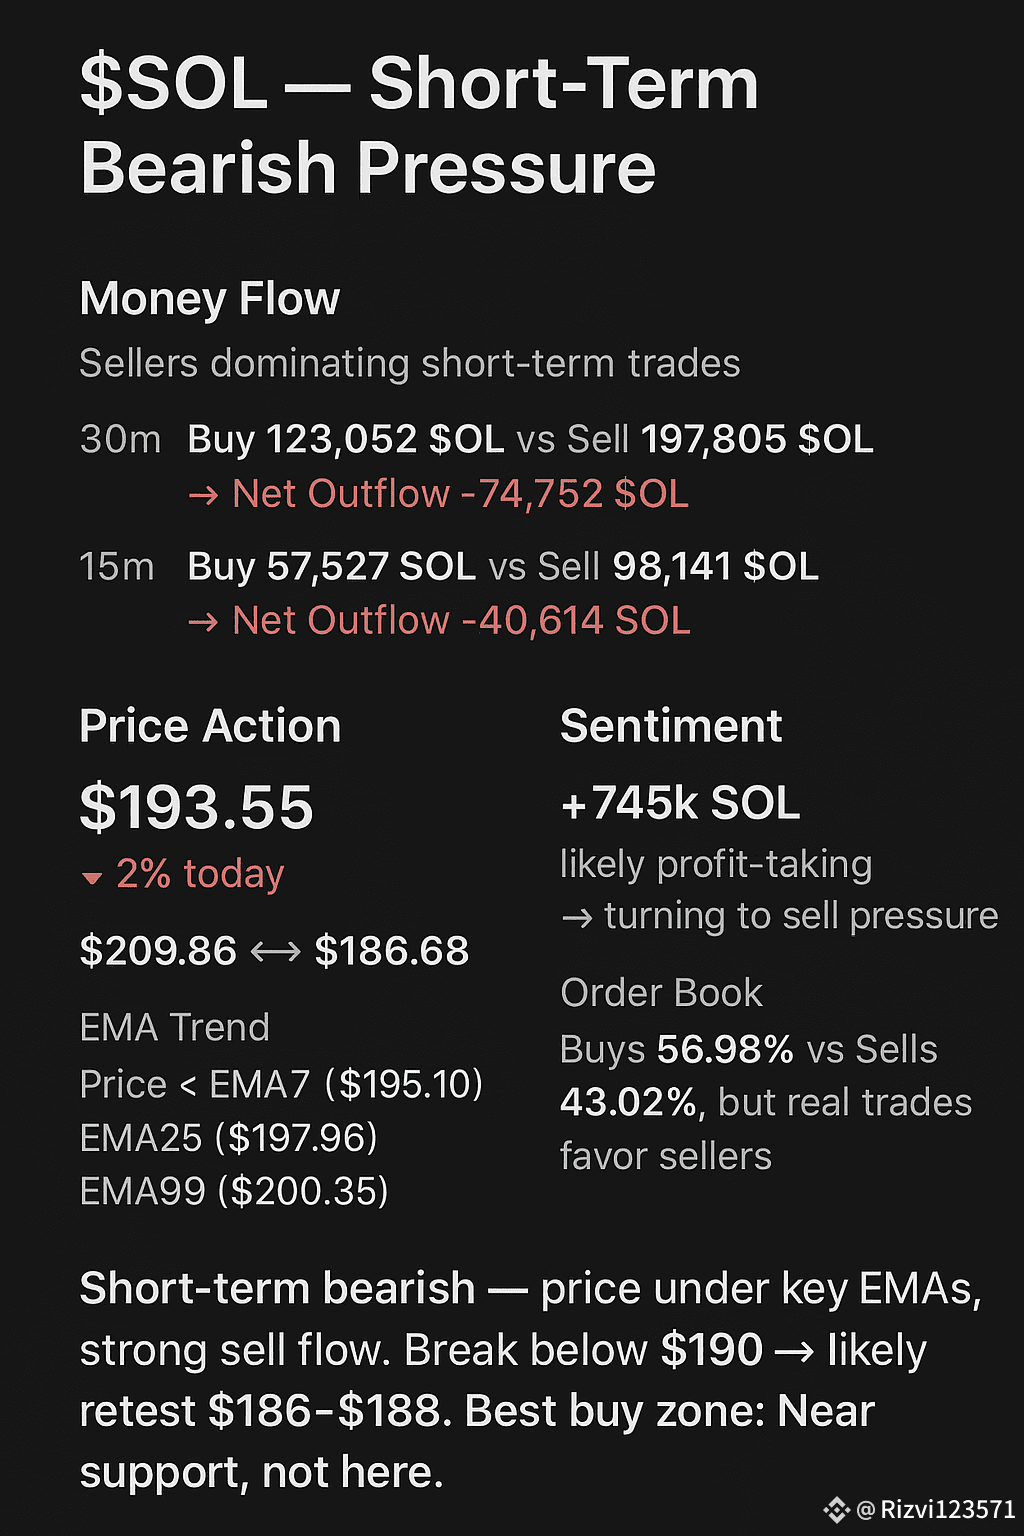Click the EMA Trend subheading
The width and height of the screenshot is (1024, 1536).
(175, 1028)
